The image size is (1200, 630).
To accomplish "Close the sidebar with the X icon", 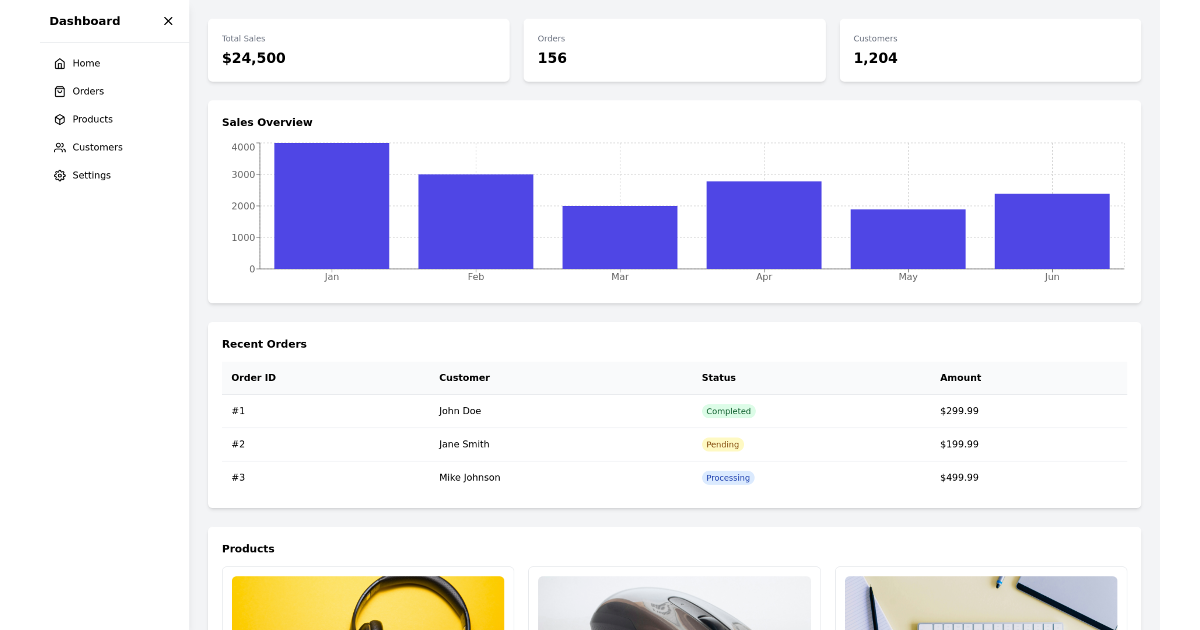I will pos(168,21).
